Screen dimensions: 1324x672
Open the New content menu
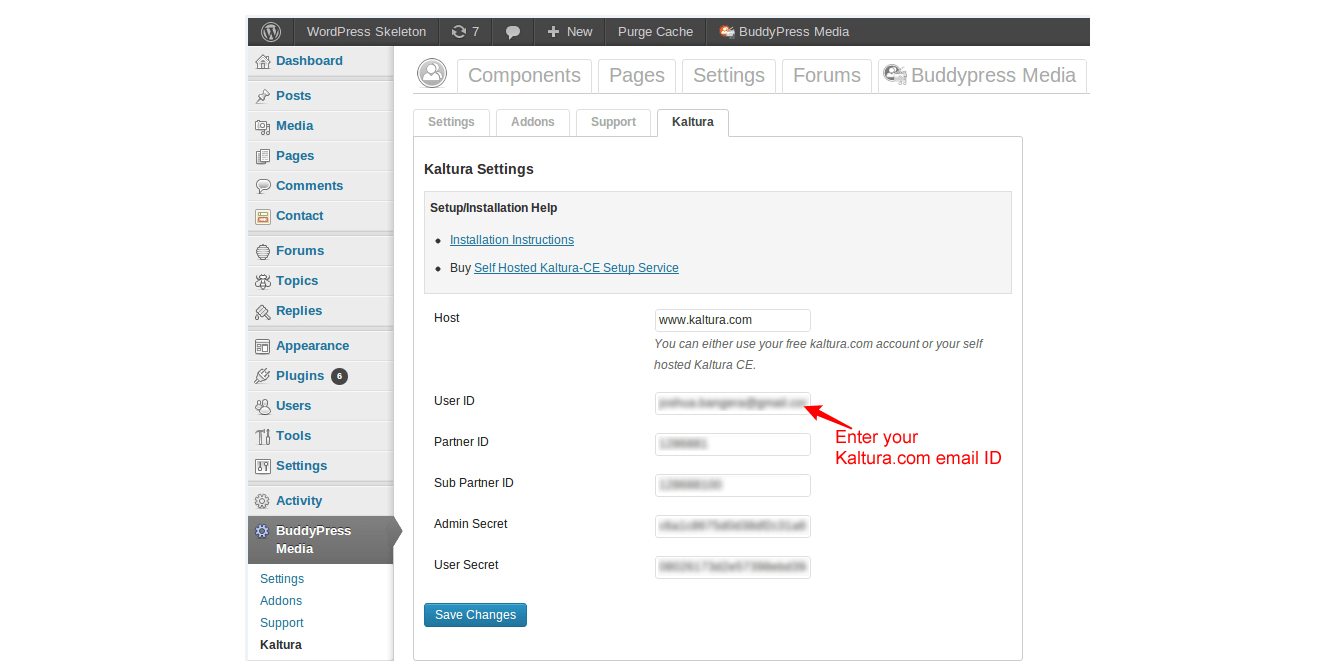tap(569, 32)
